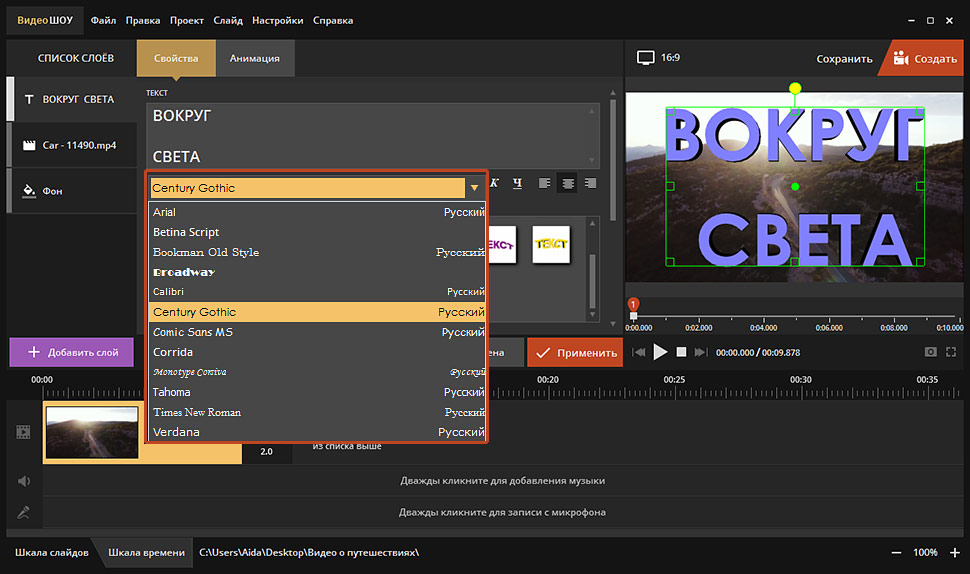
Task: Click the Добавить слой button
Action: point(72,352)
